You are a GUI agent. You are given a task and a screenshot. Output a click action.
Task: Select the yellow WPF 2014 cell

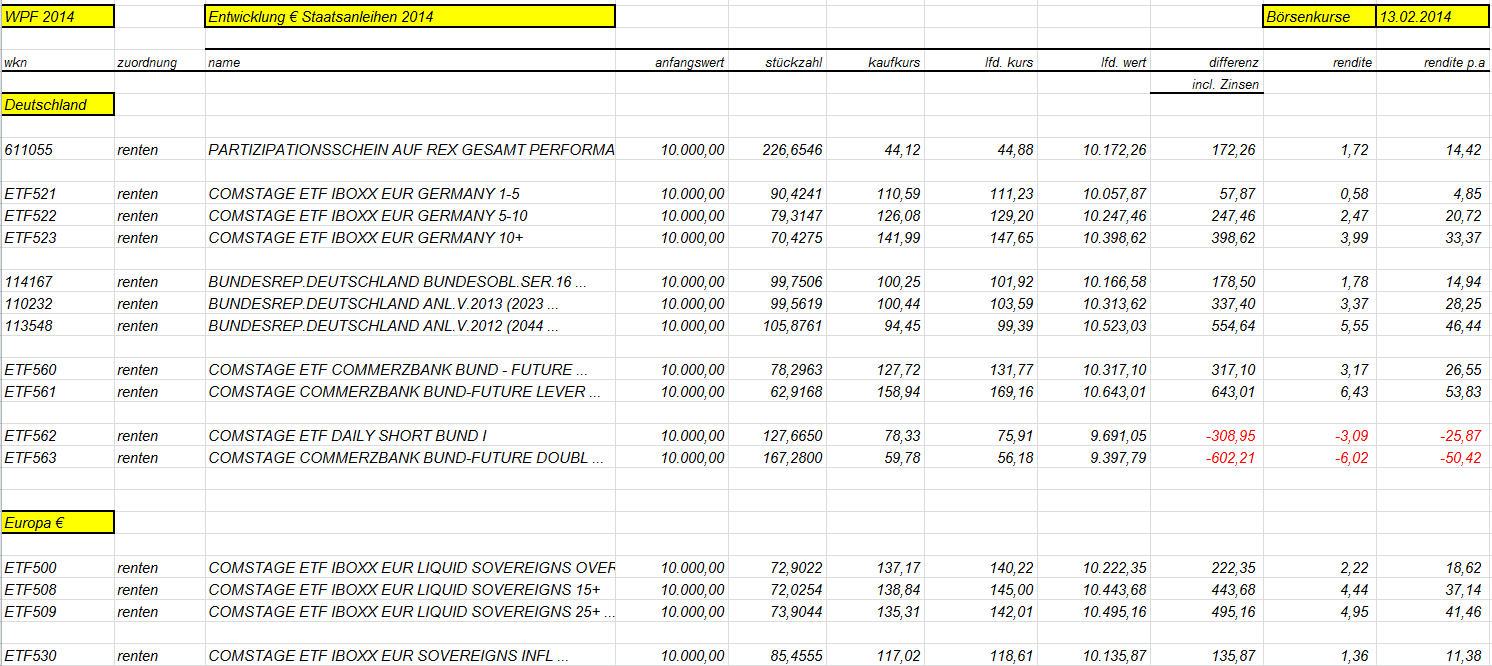tap(58, 16)
